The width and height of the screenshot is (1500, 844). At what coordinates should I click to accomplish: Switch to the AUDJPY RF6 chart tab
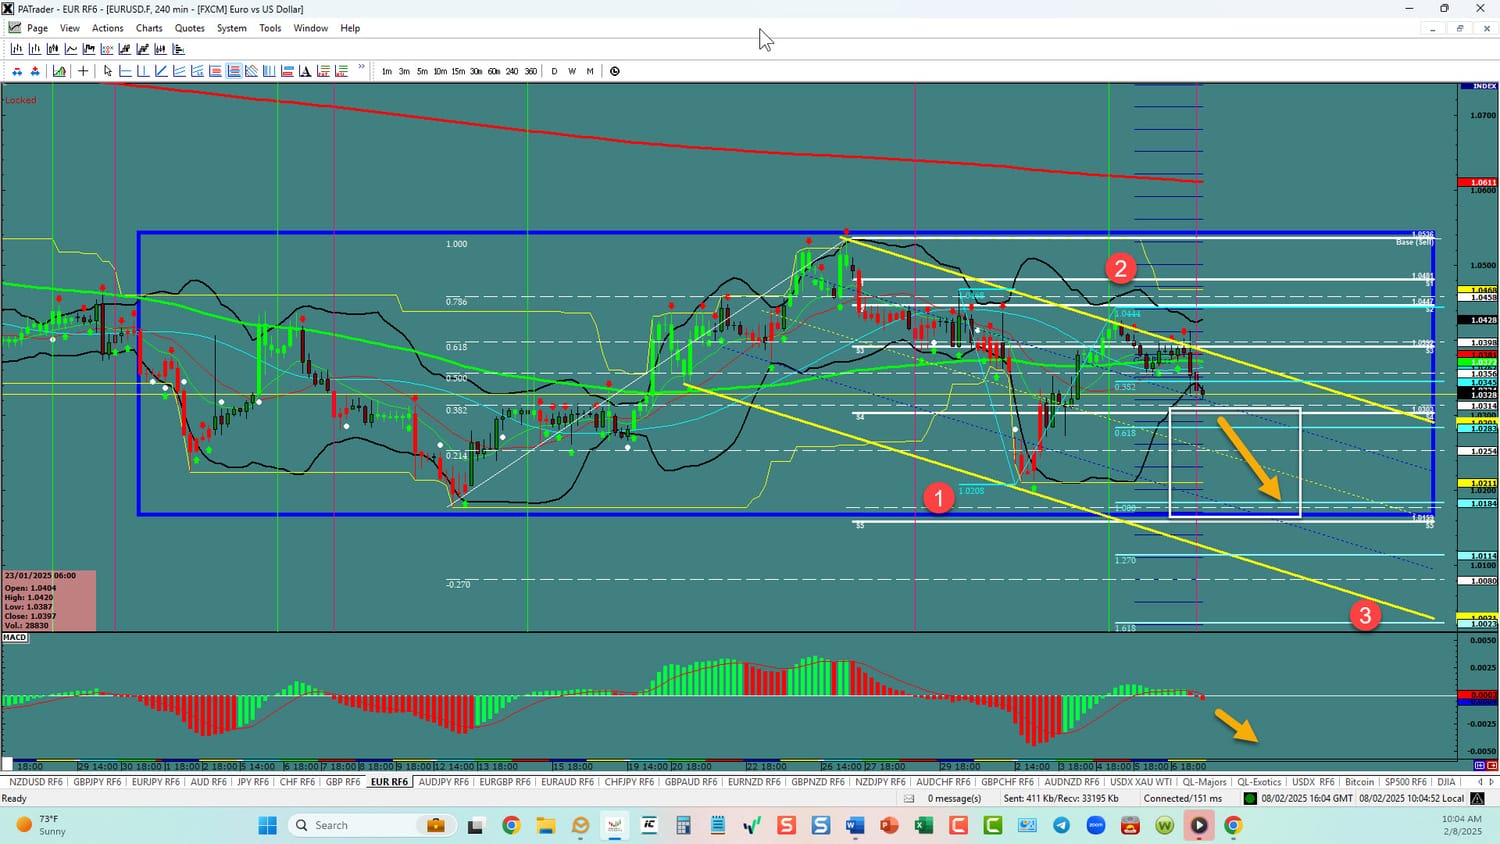(443, 782)
